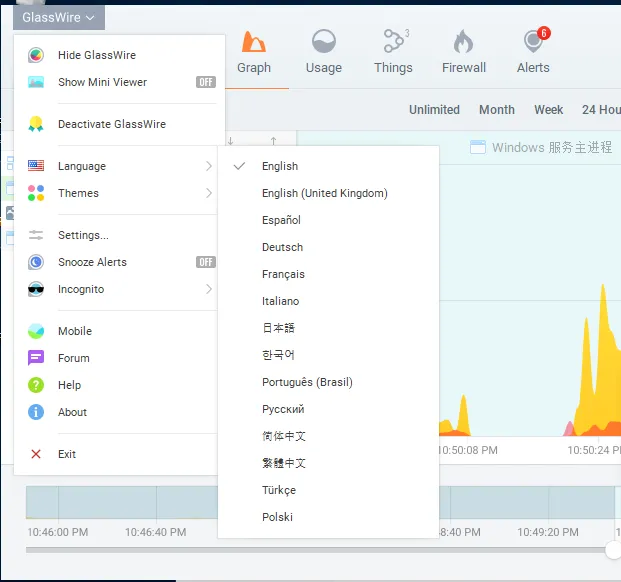Viewport: 621px width, 582px height.
Task: Open the Things devices icon
Action: pos(393,42)
